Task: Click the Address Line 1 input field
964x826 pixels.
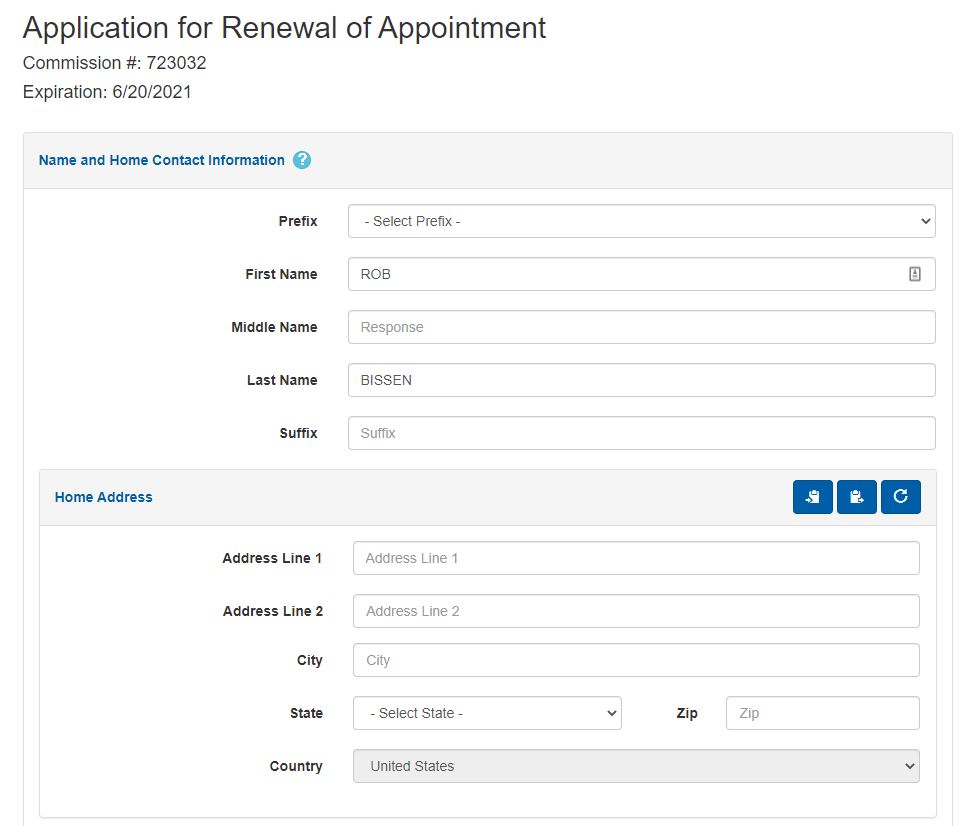Action: (x=636, y=558)
